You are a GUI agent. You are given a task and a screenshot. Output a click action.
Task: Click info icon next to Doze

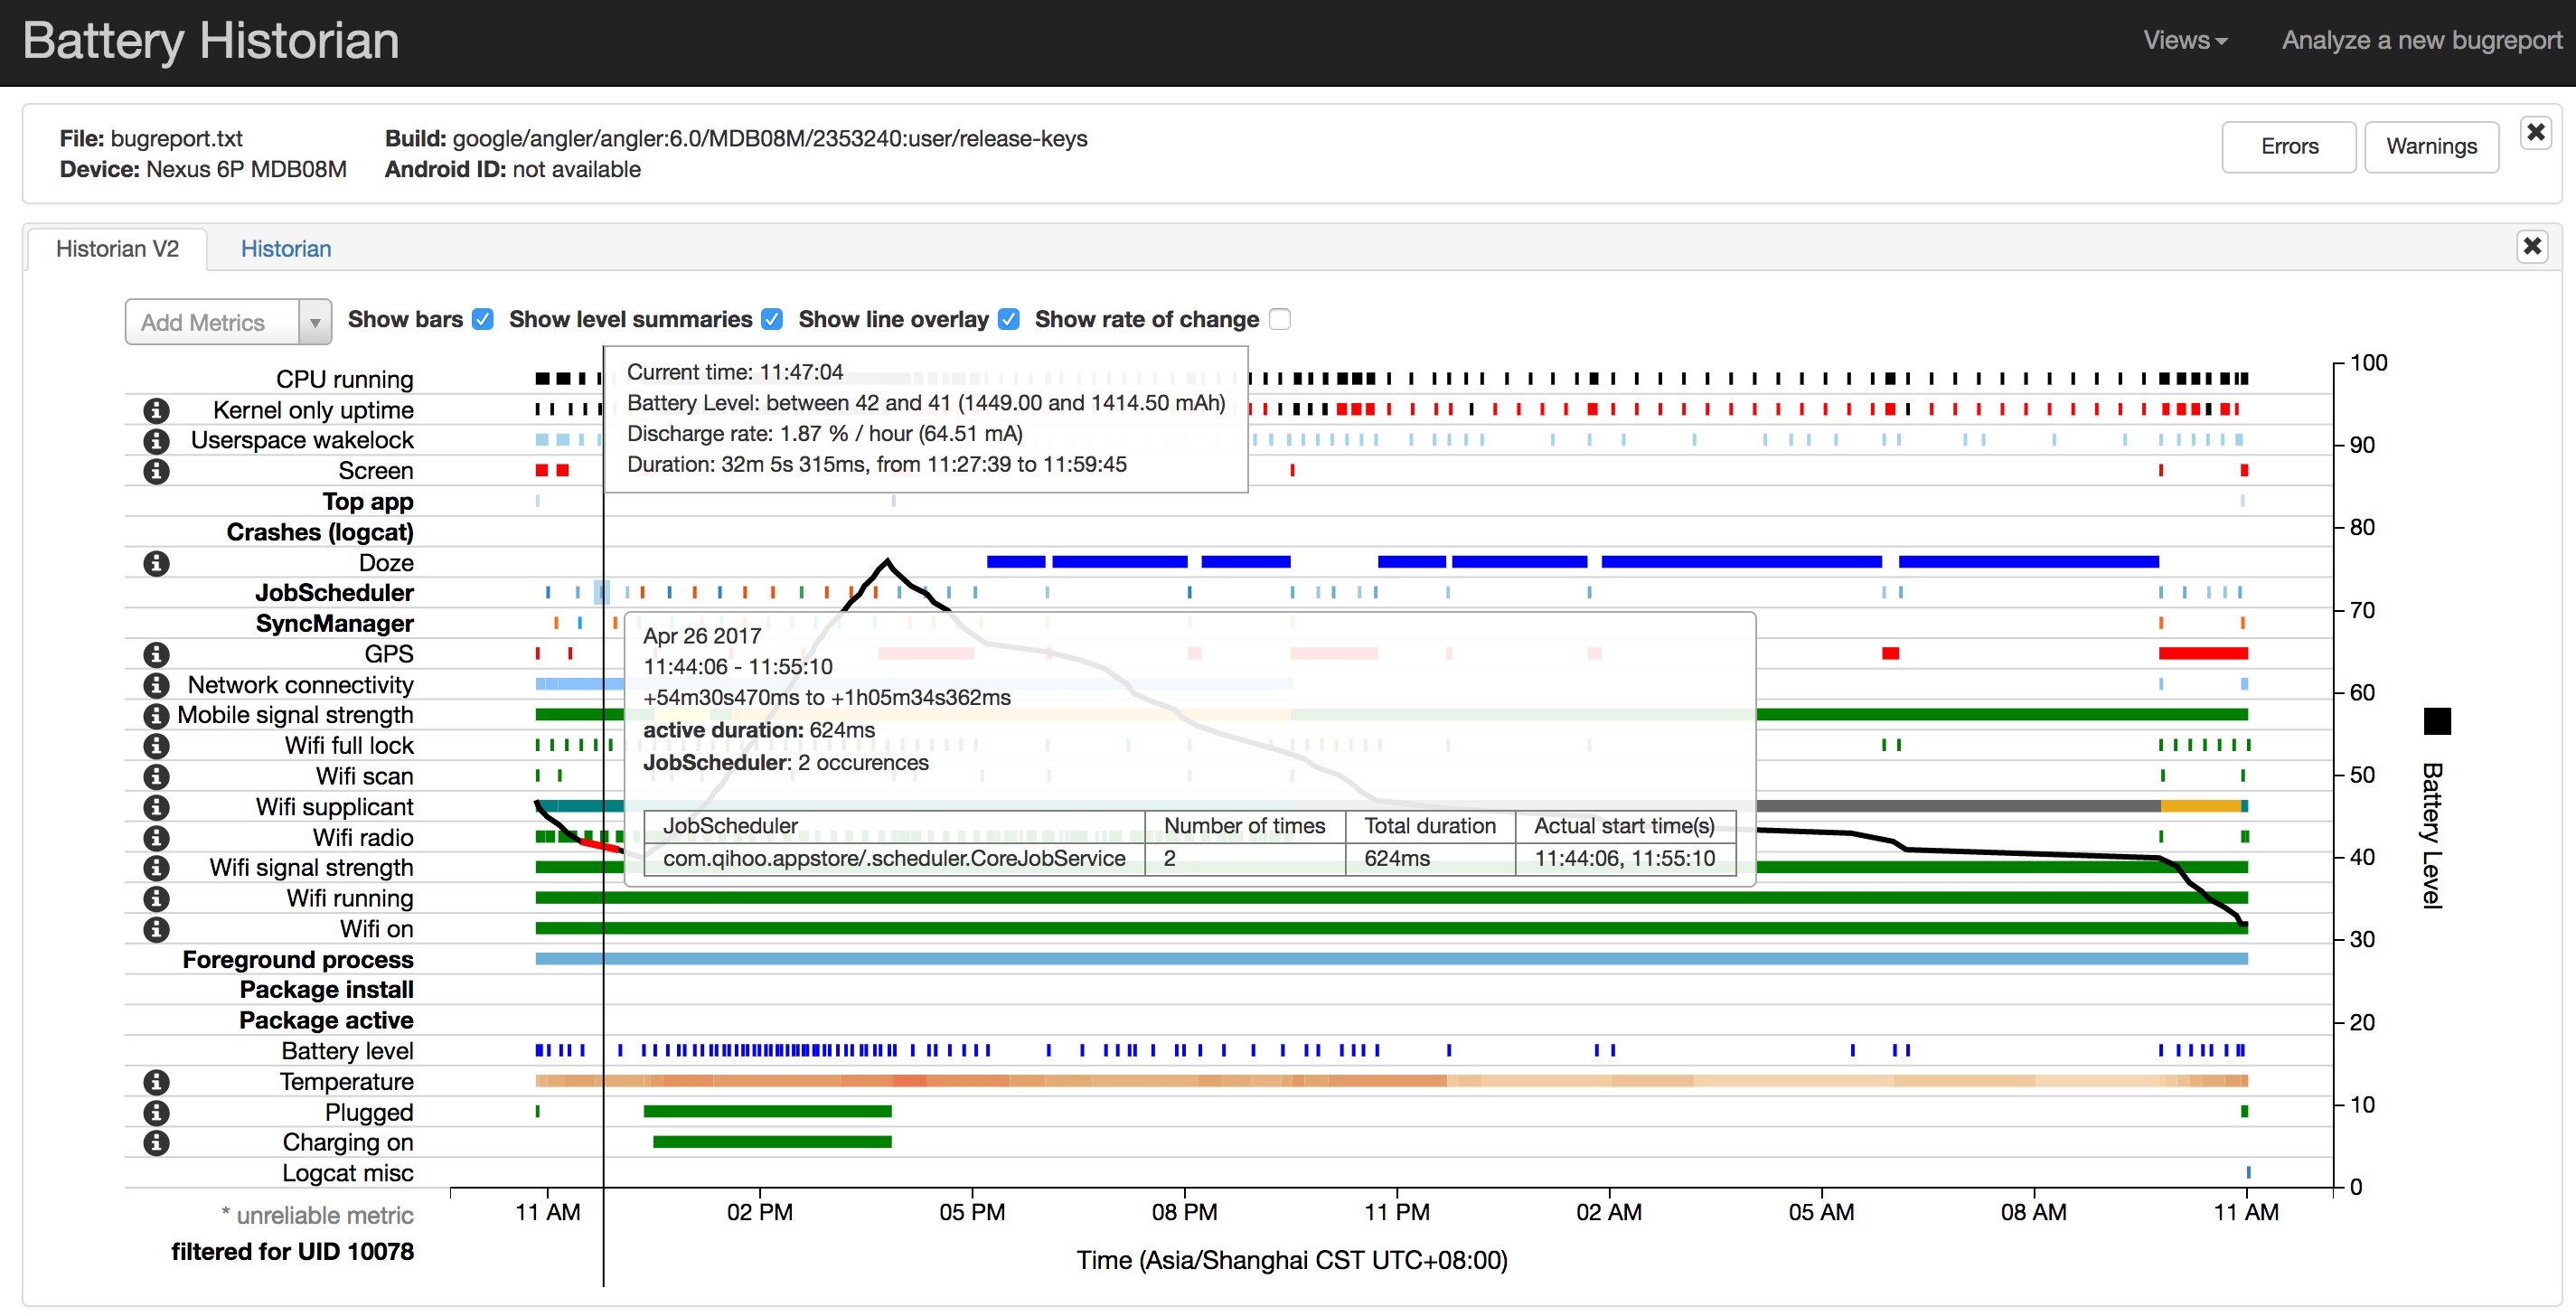coord(156,563)
